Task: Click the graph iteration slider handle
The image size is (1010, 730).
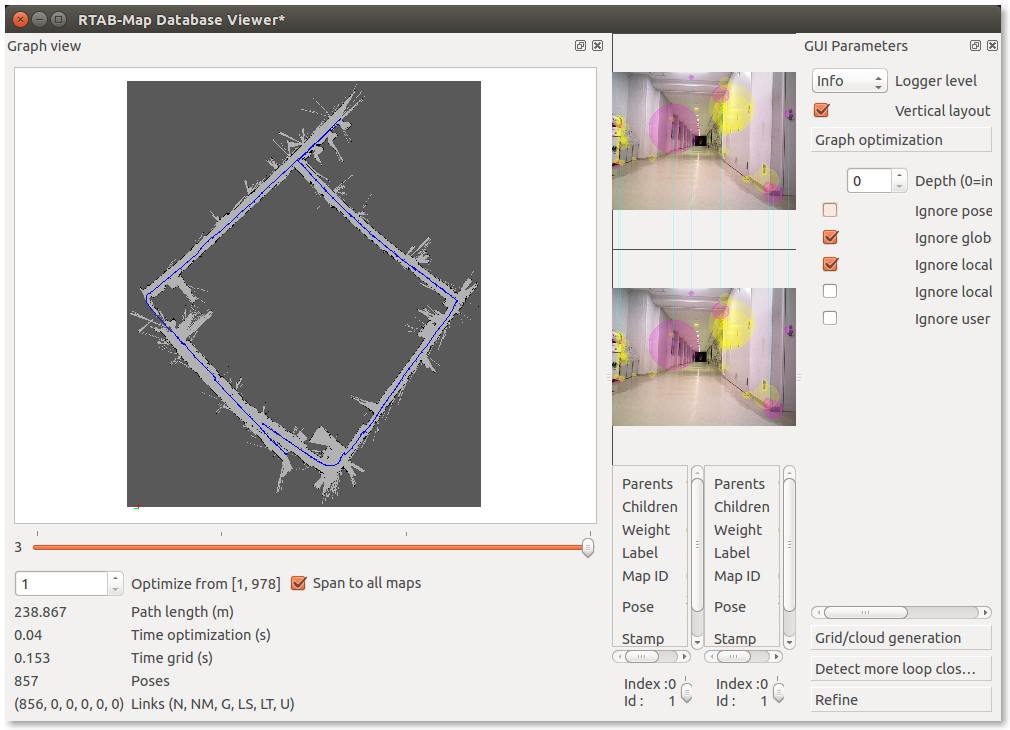Action: click(588, 547)
